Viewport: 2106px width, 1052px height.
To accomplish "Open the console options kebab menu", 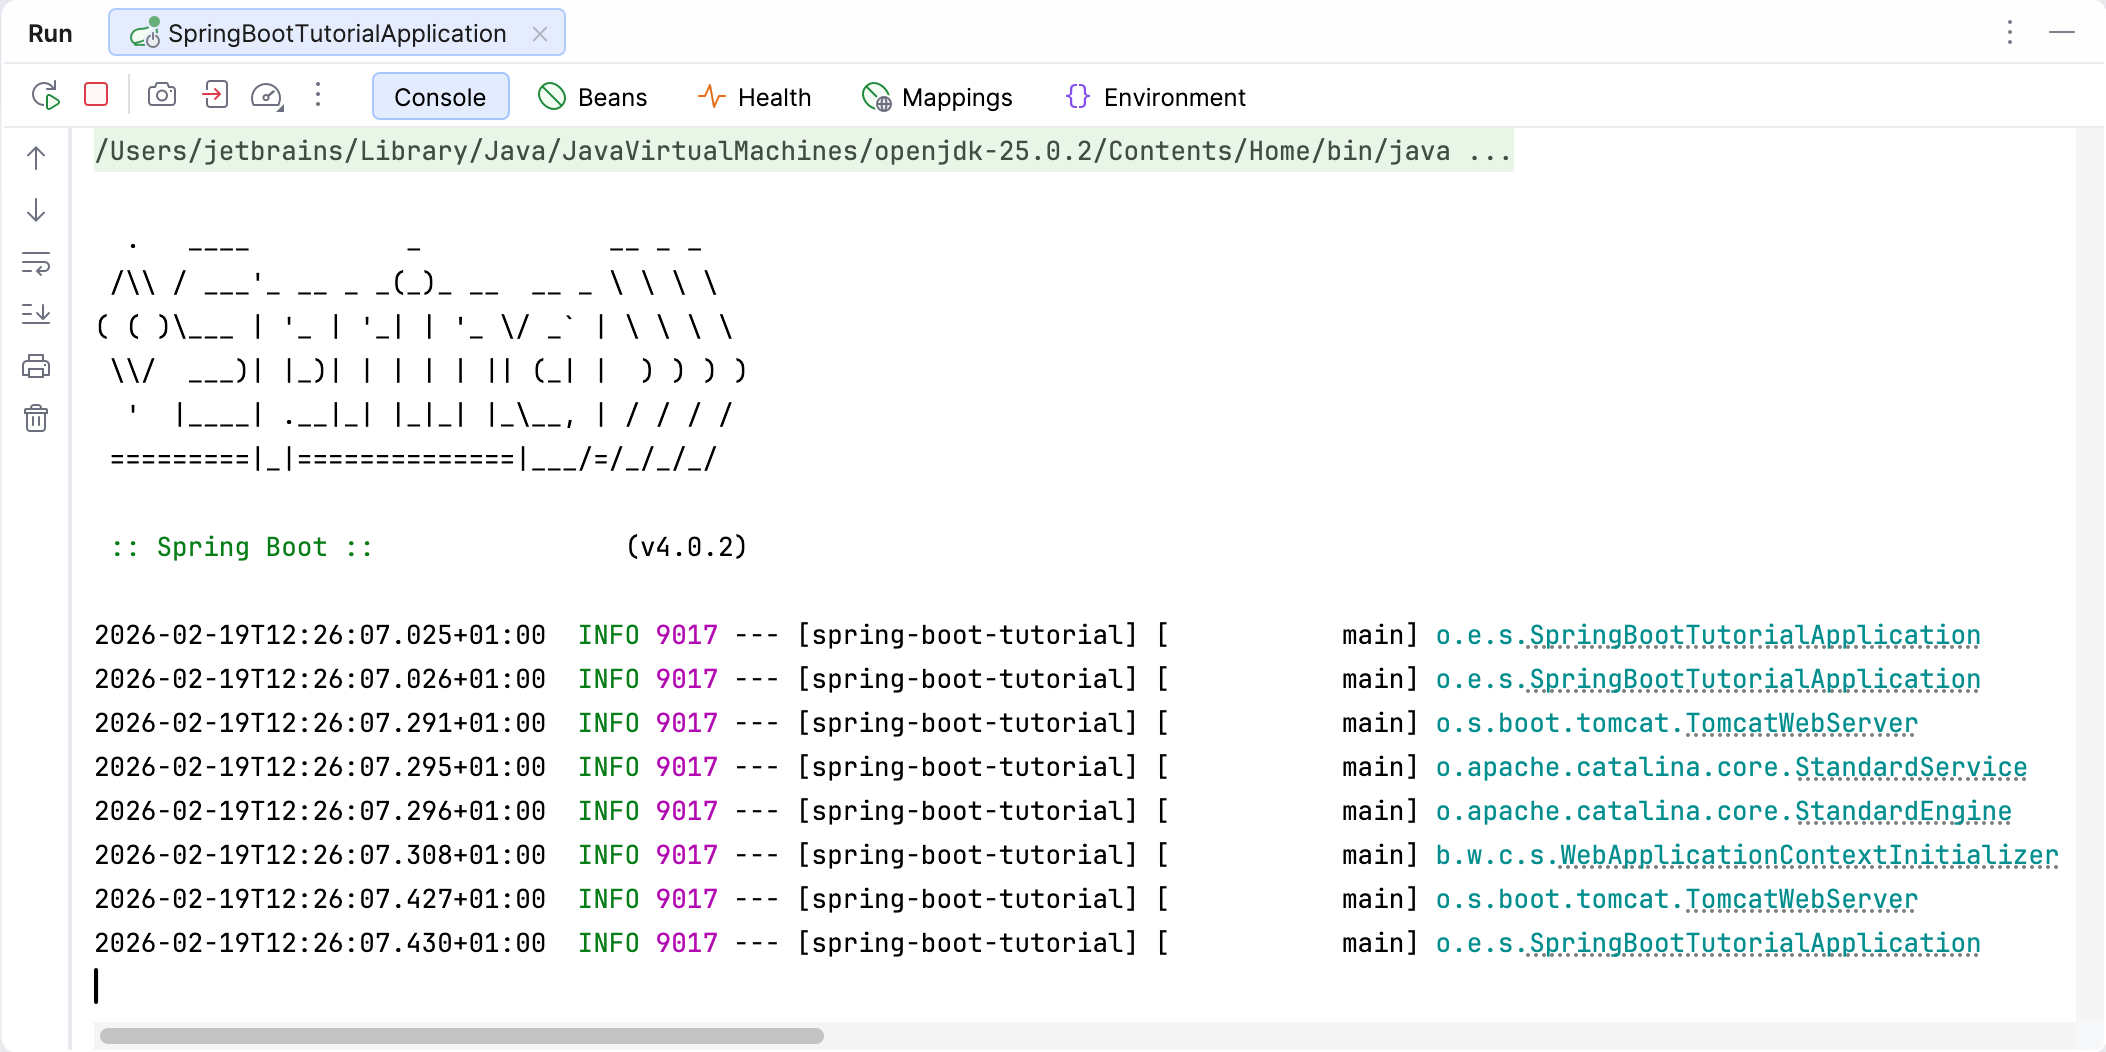I will pos(318,96).
